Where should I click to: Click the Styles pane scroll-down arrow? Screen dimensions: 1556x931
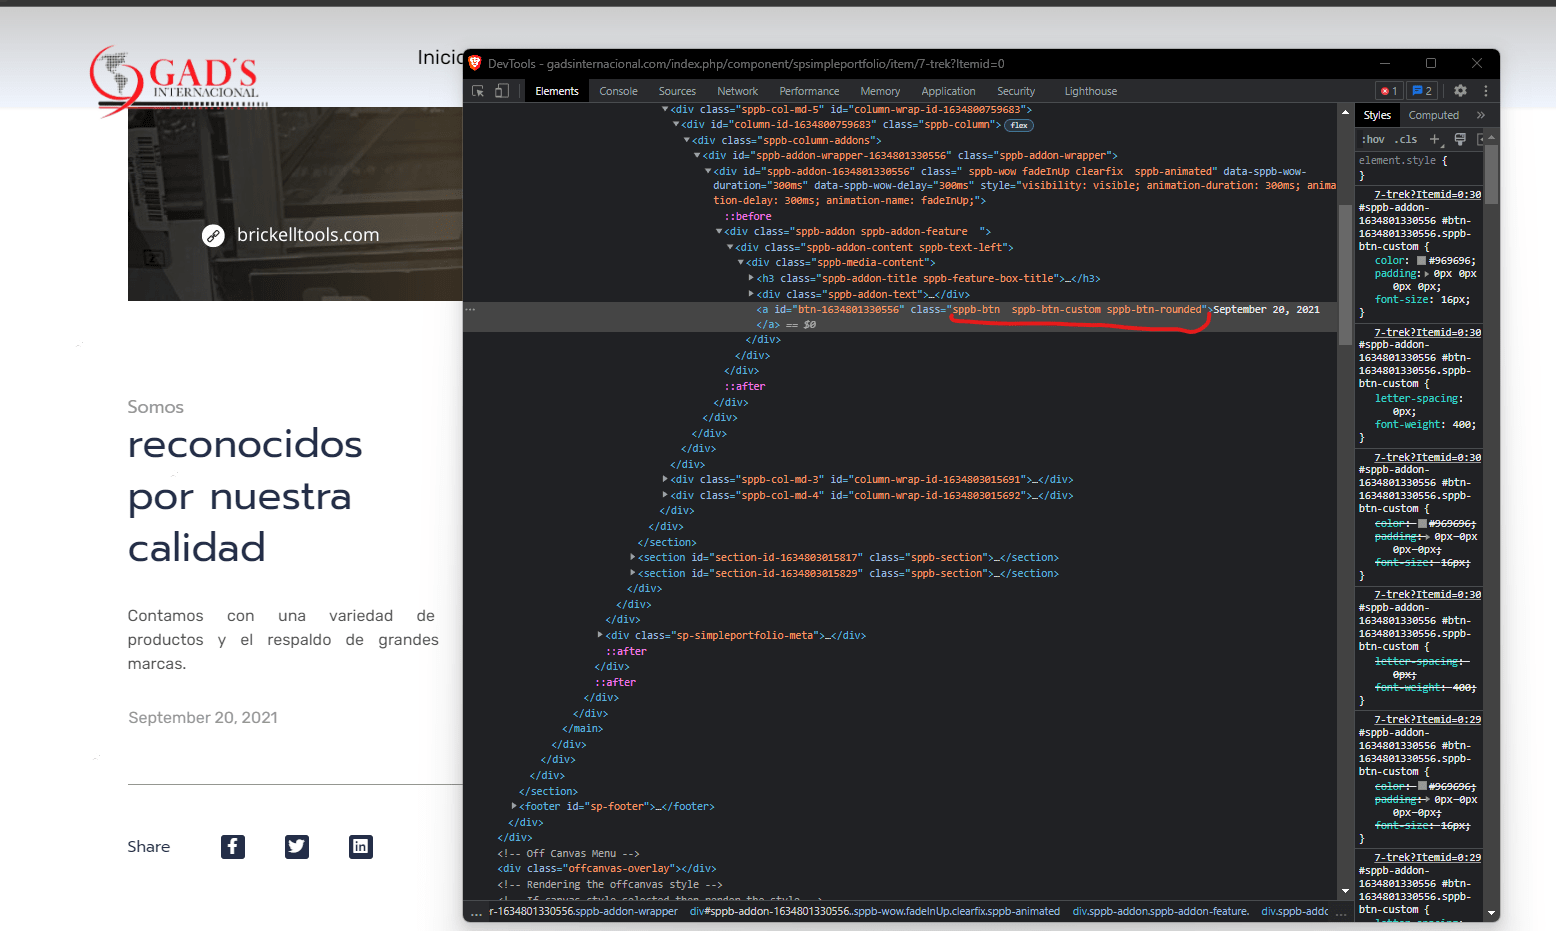tap(1491, 913)
